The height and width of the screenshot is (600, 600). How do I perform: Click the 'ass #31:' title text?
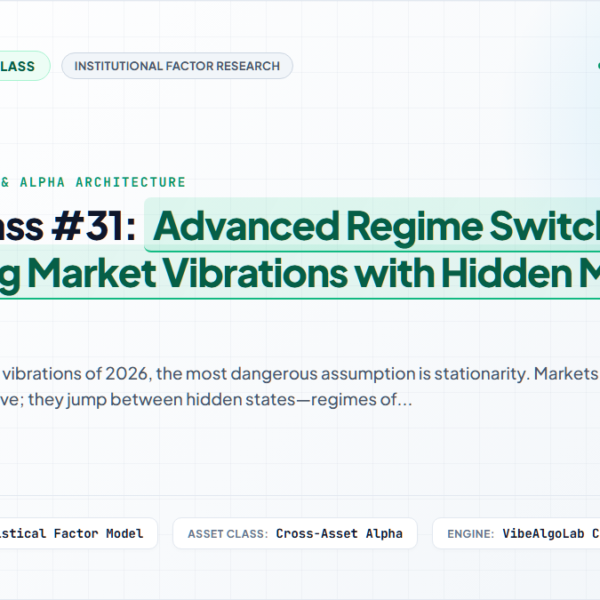click(x=68, y=227)
